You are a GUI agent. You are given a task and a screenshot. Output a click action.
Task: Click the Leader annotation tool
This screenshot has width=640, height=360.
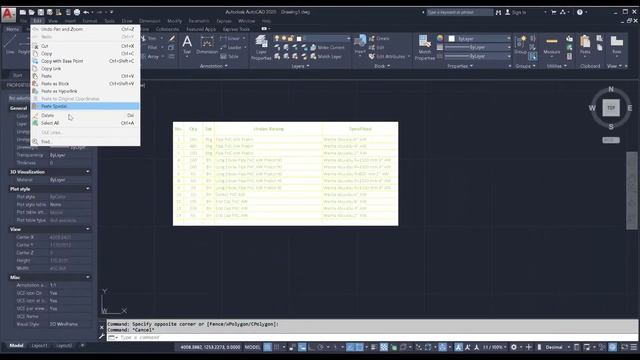231,47
